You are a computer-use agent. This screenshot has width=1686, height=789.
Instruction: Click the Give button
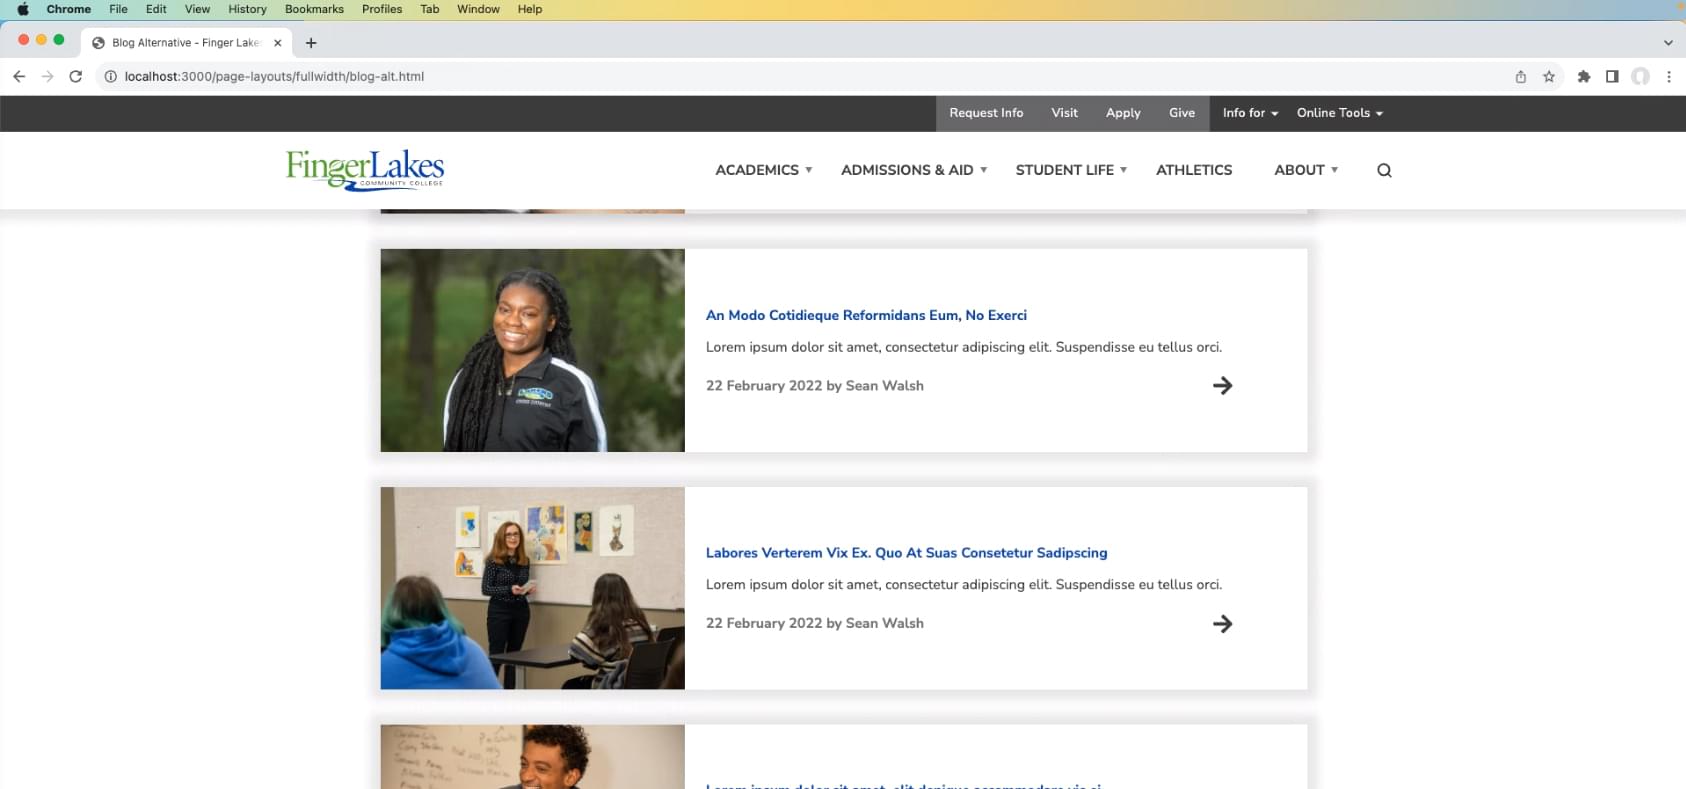(x=1182, y=113)
